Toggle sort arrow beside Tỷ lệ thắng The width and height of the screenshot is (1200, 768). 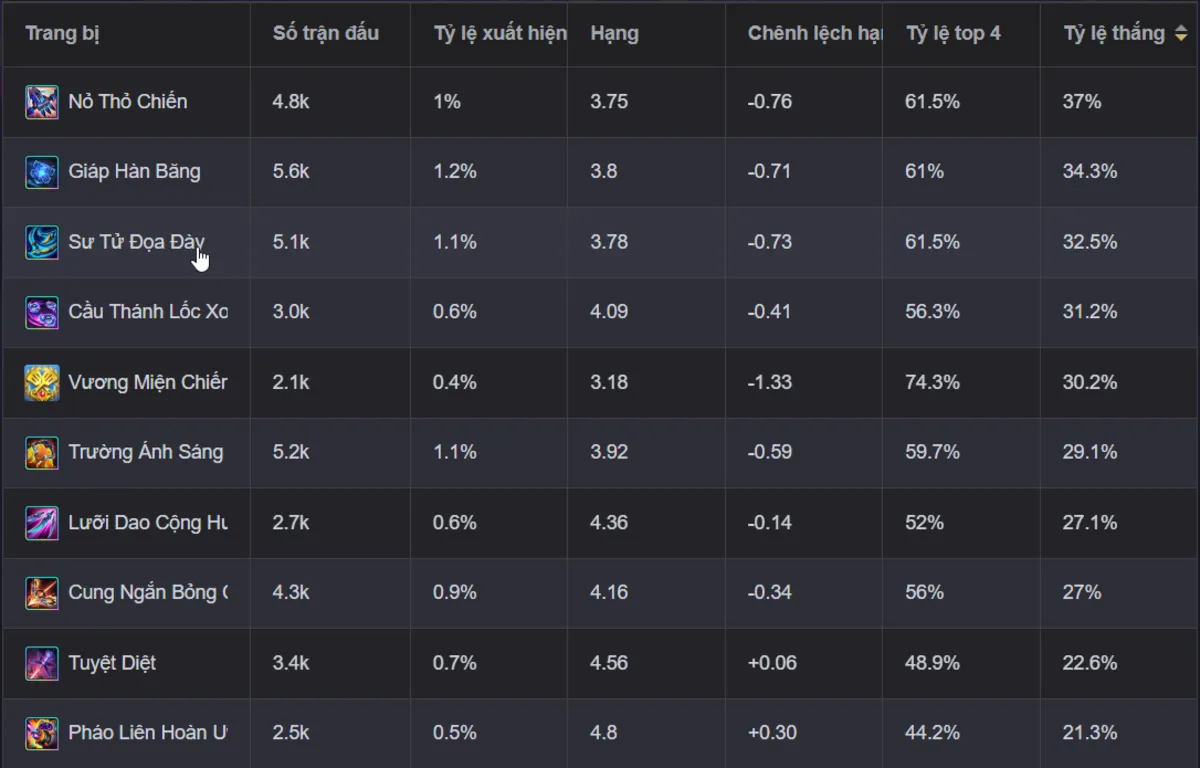pos(1180,33)
